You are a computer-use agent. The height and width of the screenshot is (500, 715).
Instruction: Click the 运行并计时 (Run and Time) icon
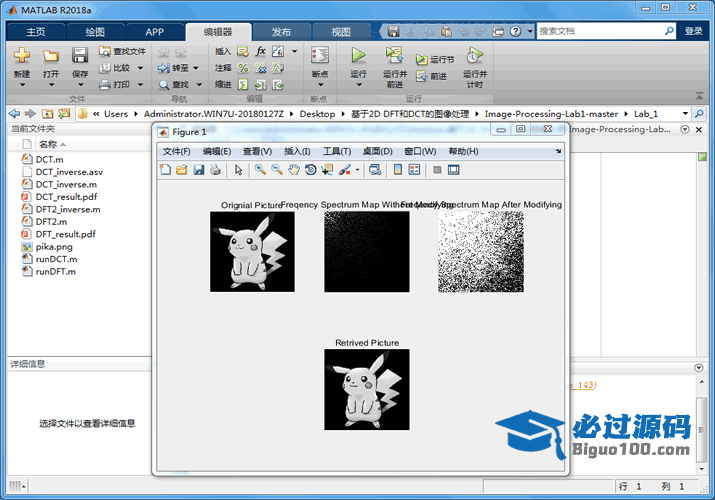tap(474, 55)
